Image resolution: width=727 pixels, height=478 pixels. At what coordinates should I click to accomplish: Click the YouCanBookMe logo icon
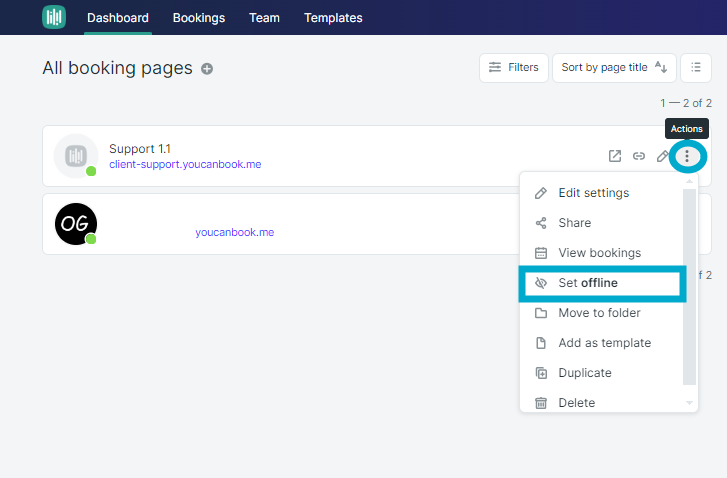54,17
